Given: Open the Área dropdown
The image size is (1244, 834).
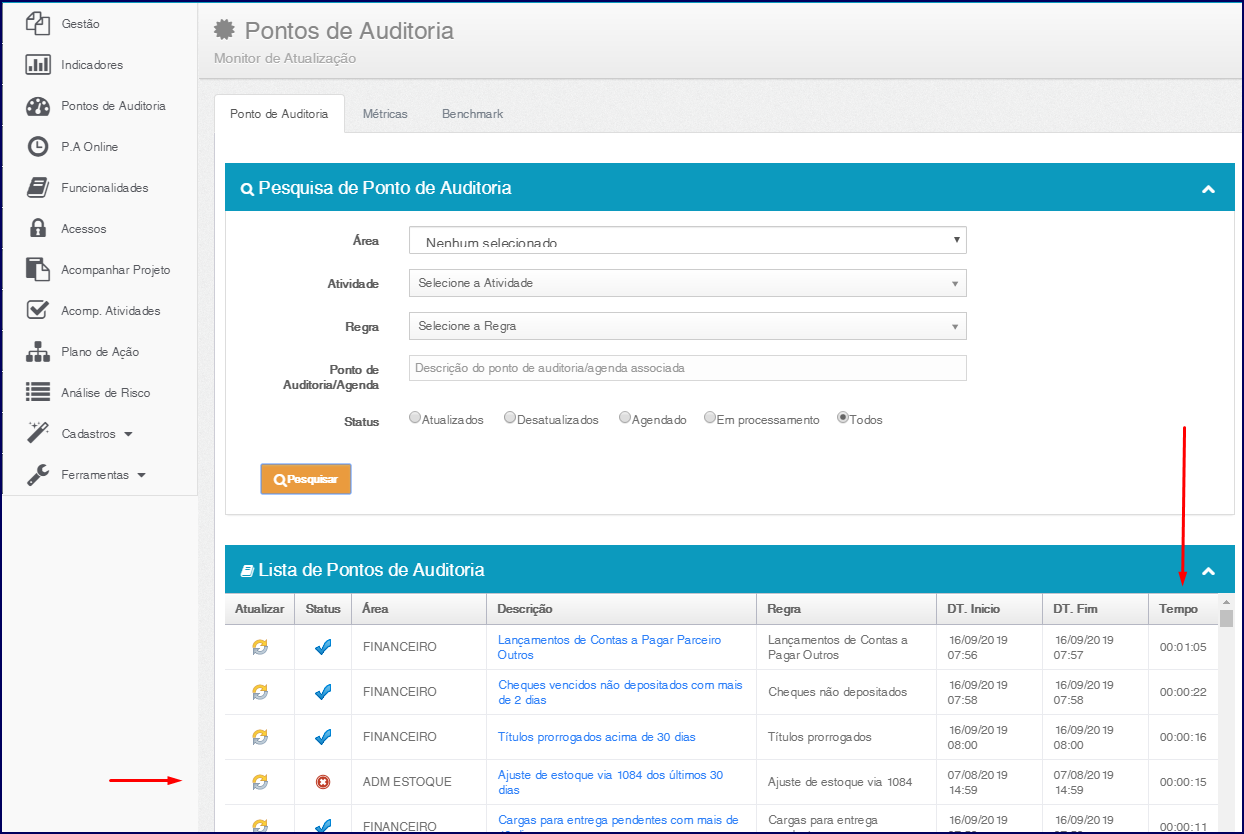Looking at the screenshot, I should (688, 240).
